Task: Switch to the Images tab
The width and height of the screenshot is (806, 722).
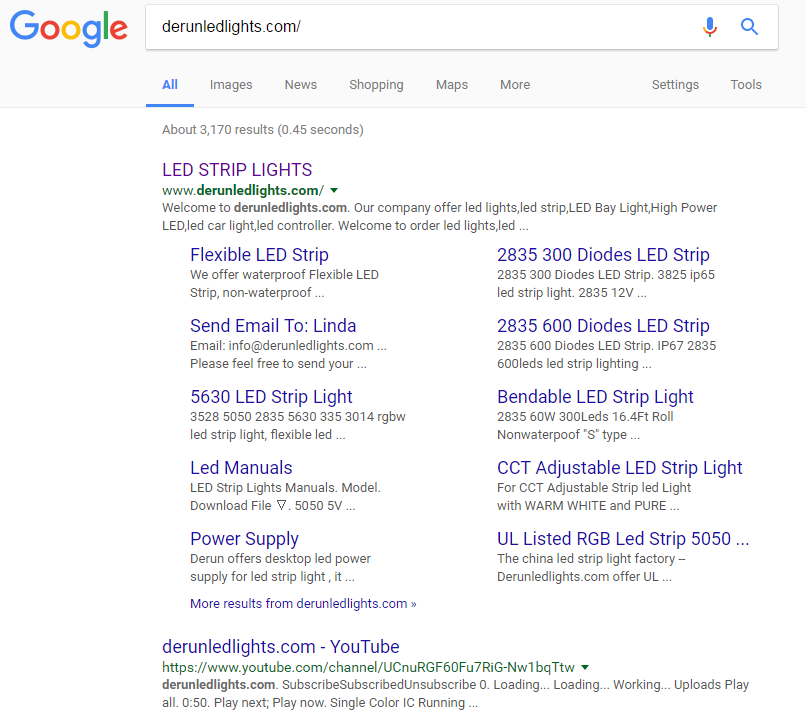Action: [x=231, y=85]
